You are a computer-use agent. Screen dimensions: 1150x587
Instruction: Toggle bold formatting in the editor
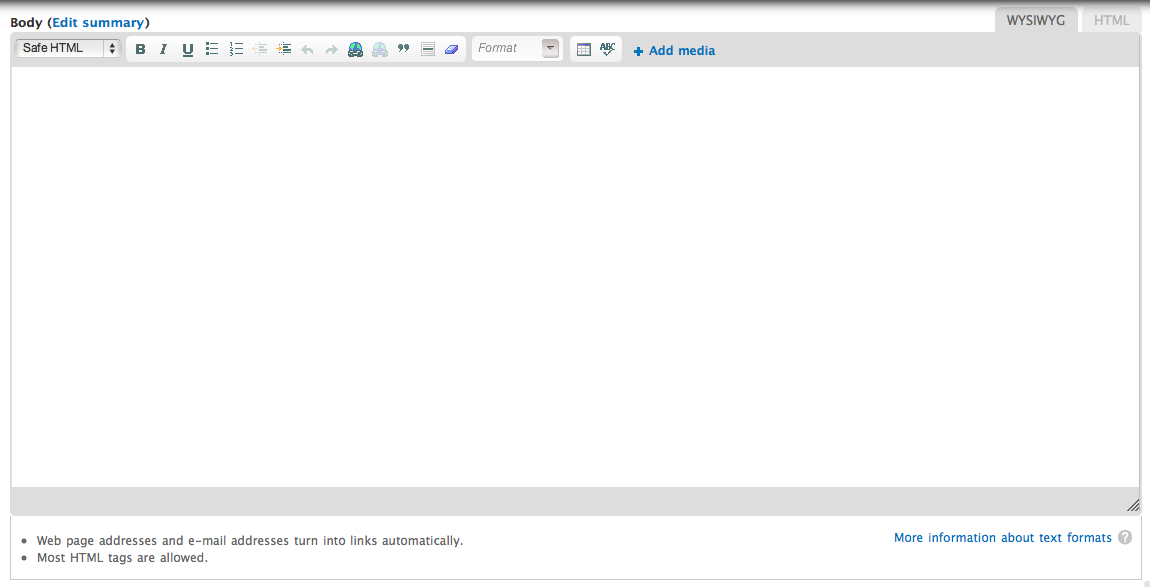click(140, 49)
